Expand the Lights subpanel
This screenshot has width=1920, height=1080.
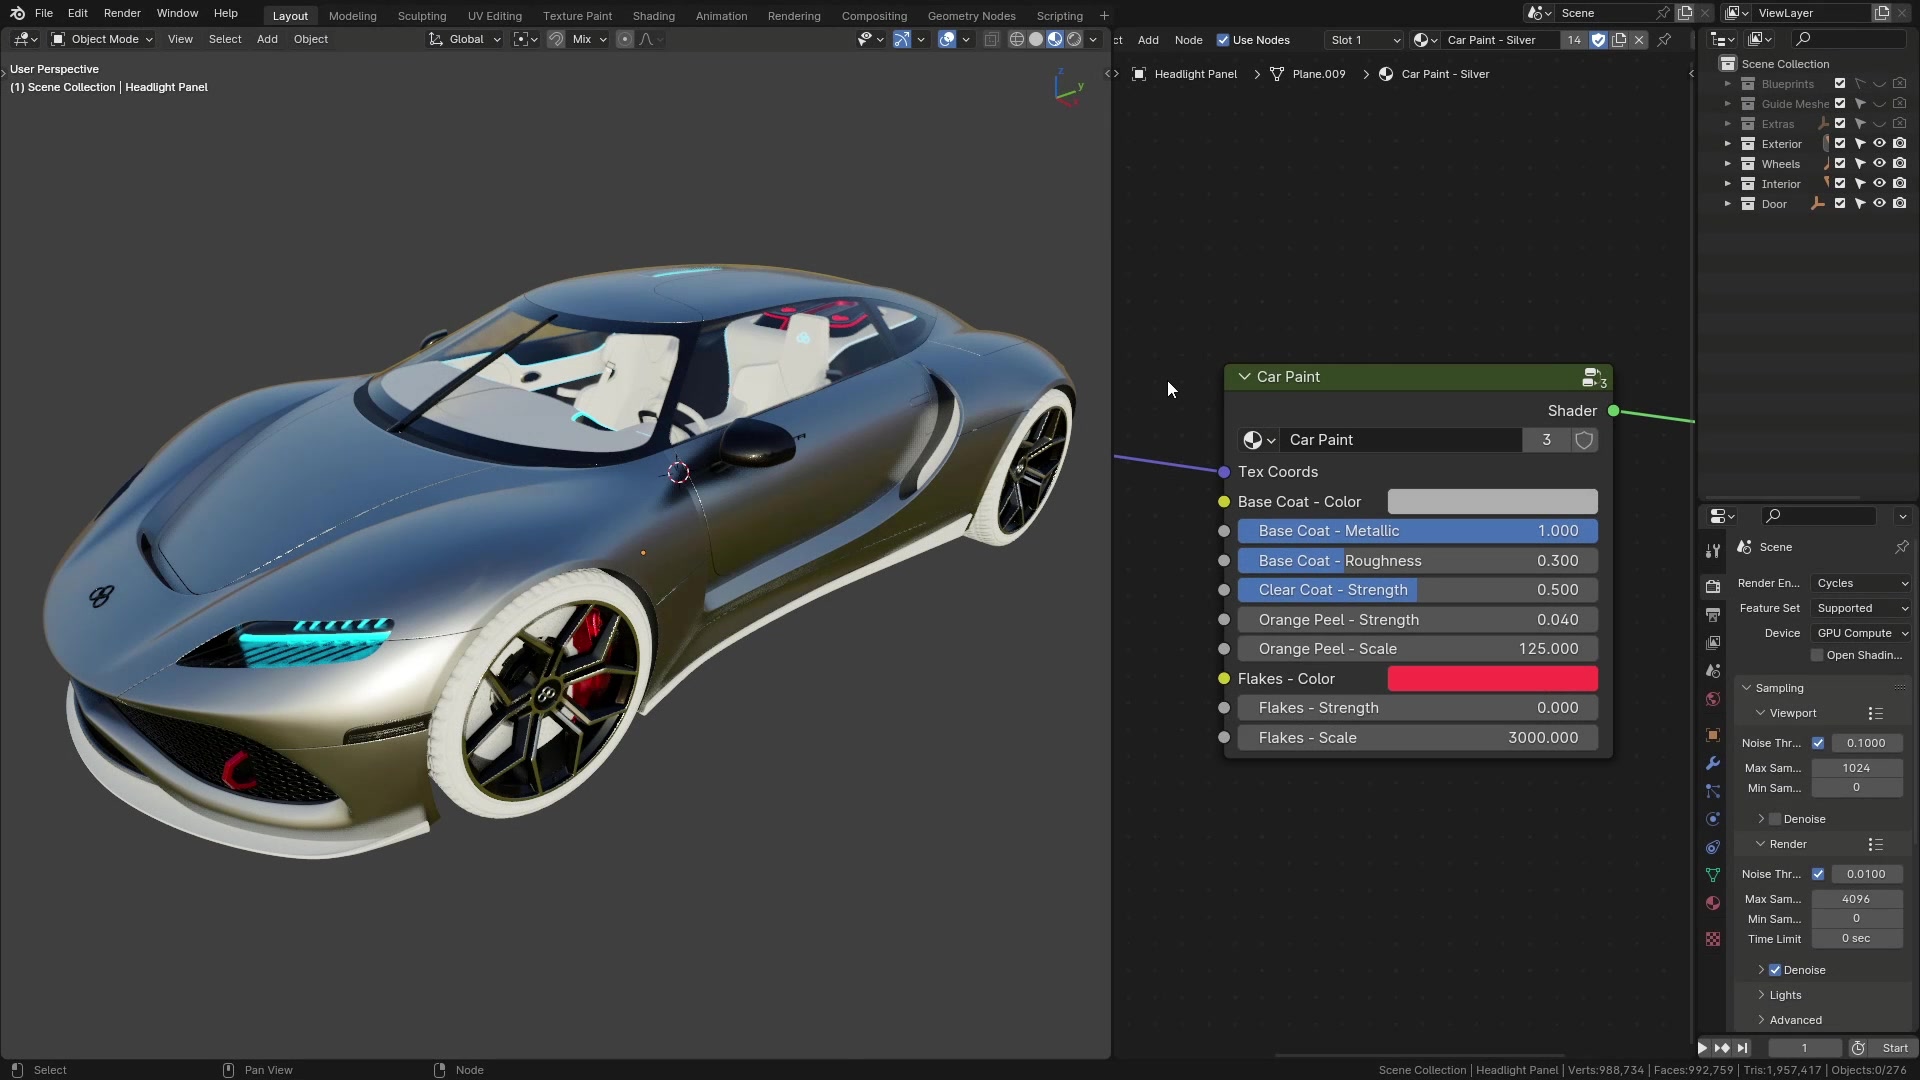tap(1785, 995)
